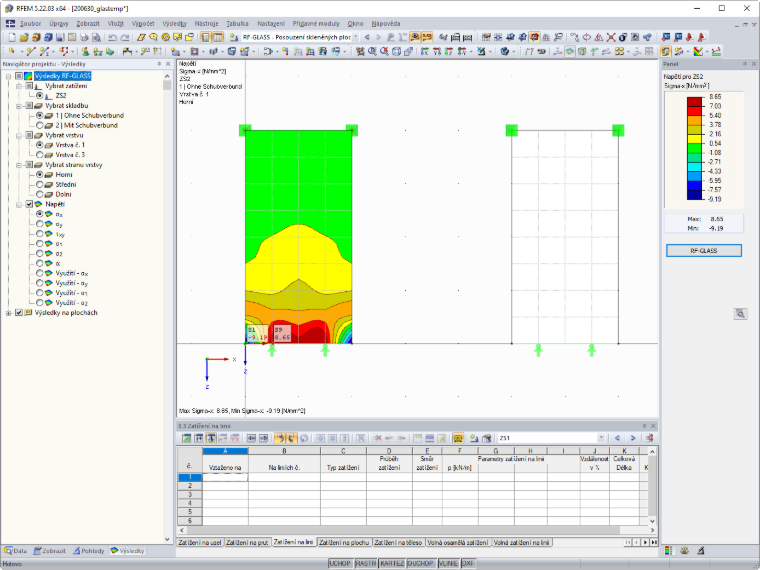This screenshot has width=760, height=570.
Task: Switch to Zatížení na plochu tab
Action: click(x=344, y=542)
